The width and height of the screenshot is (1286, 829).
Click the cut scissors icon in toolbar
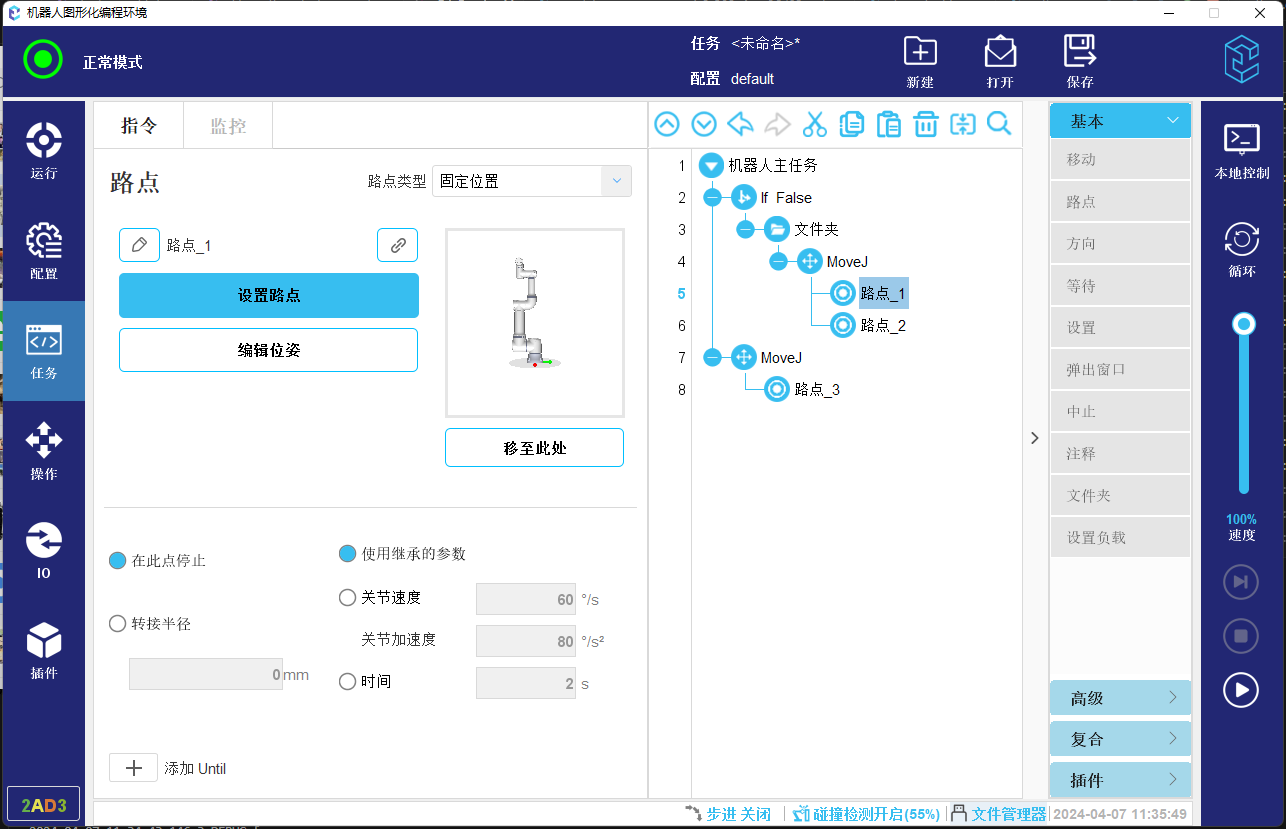[x=814, y=124]
